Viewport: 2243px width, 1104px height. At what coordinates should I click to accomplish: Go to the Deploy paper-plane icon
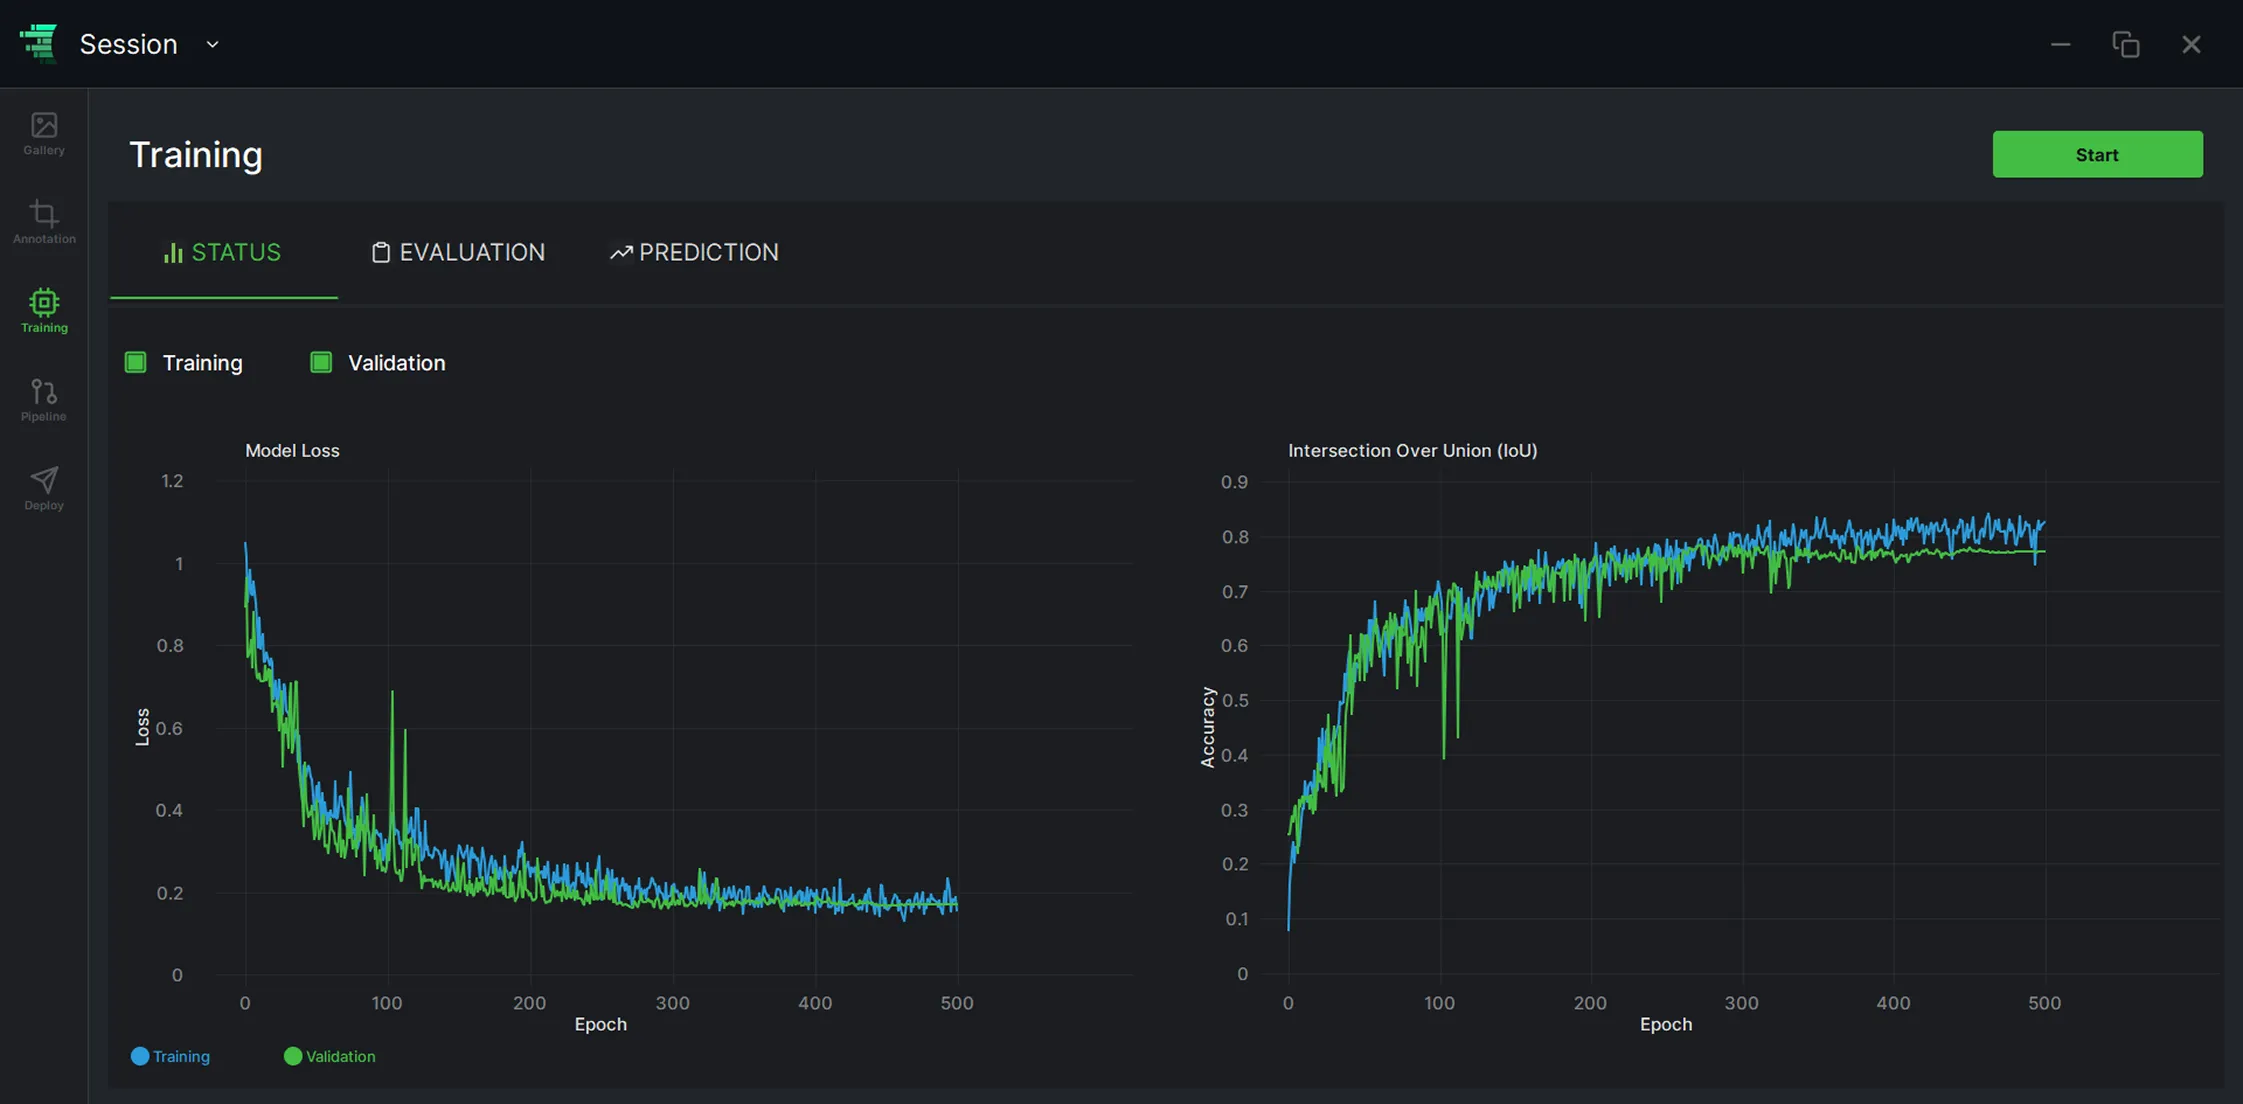coord(44,479)
